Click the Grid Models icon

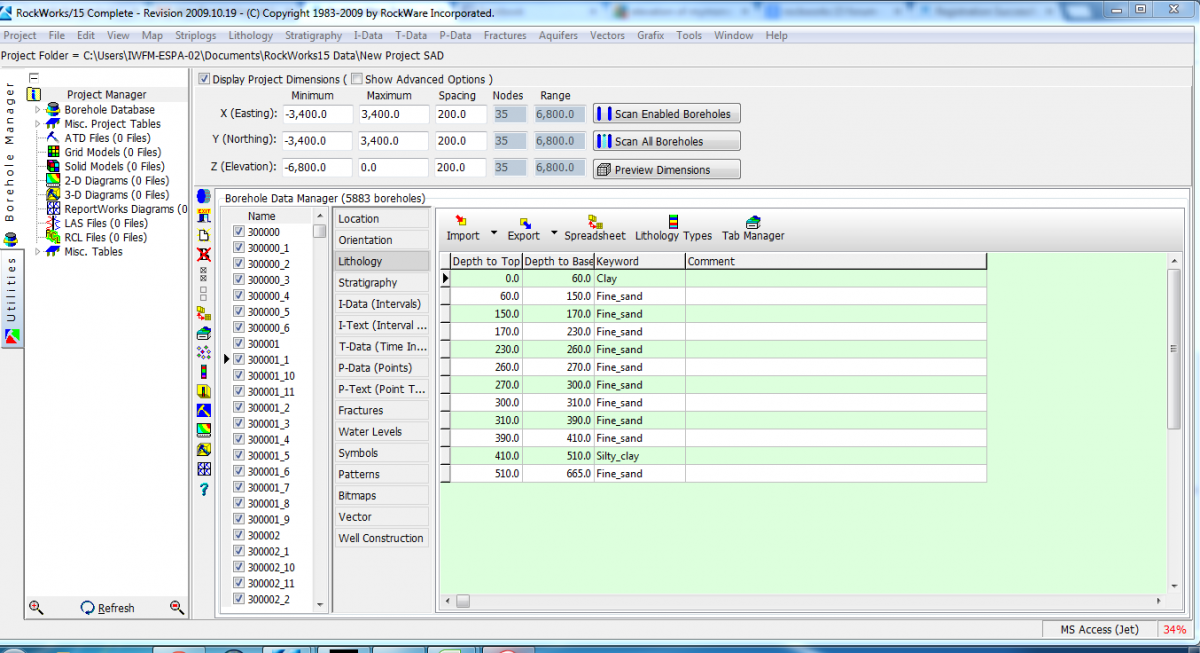tap(54, 152)
